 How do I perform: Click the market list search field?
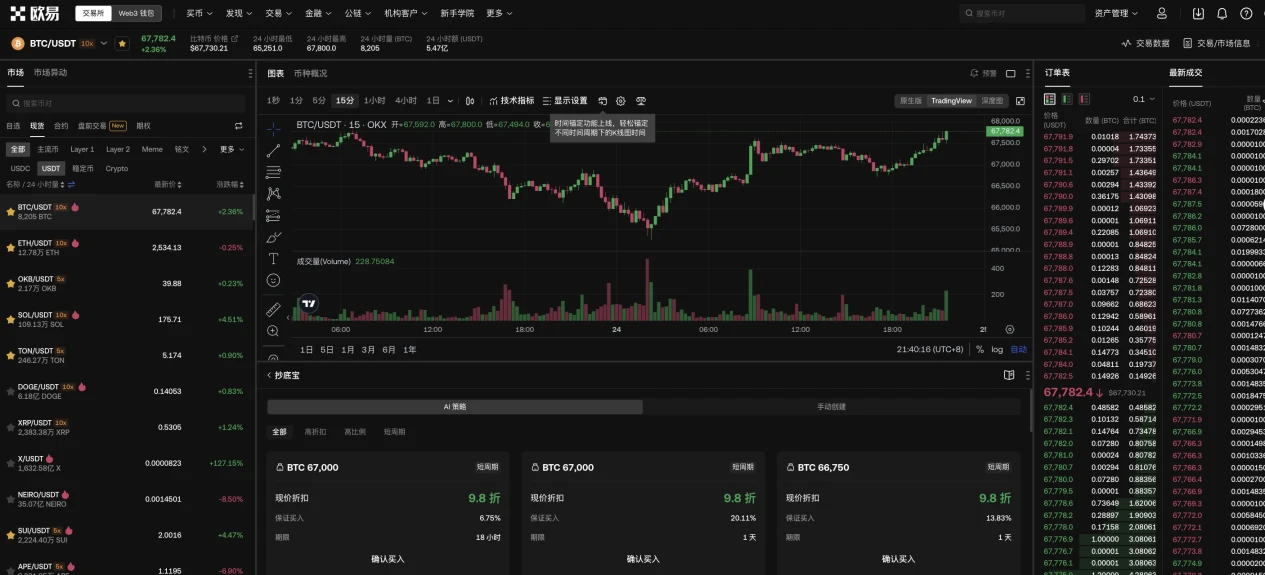click(125, 103)
